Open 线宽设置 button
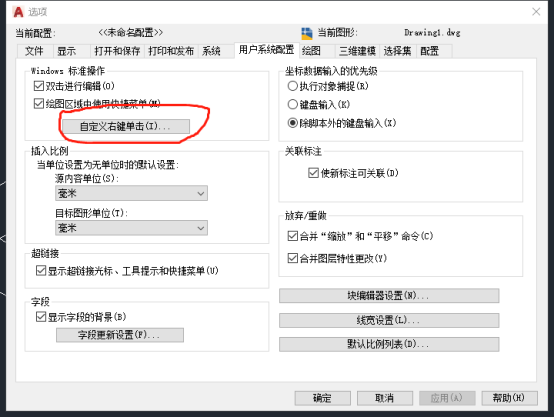 tap(389, 320)
